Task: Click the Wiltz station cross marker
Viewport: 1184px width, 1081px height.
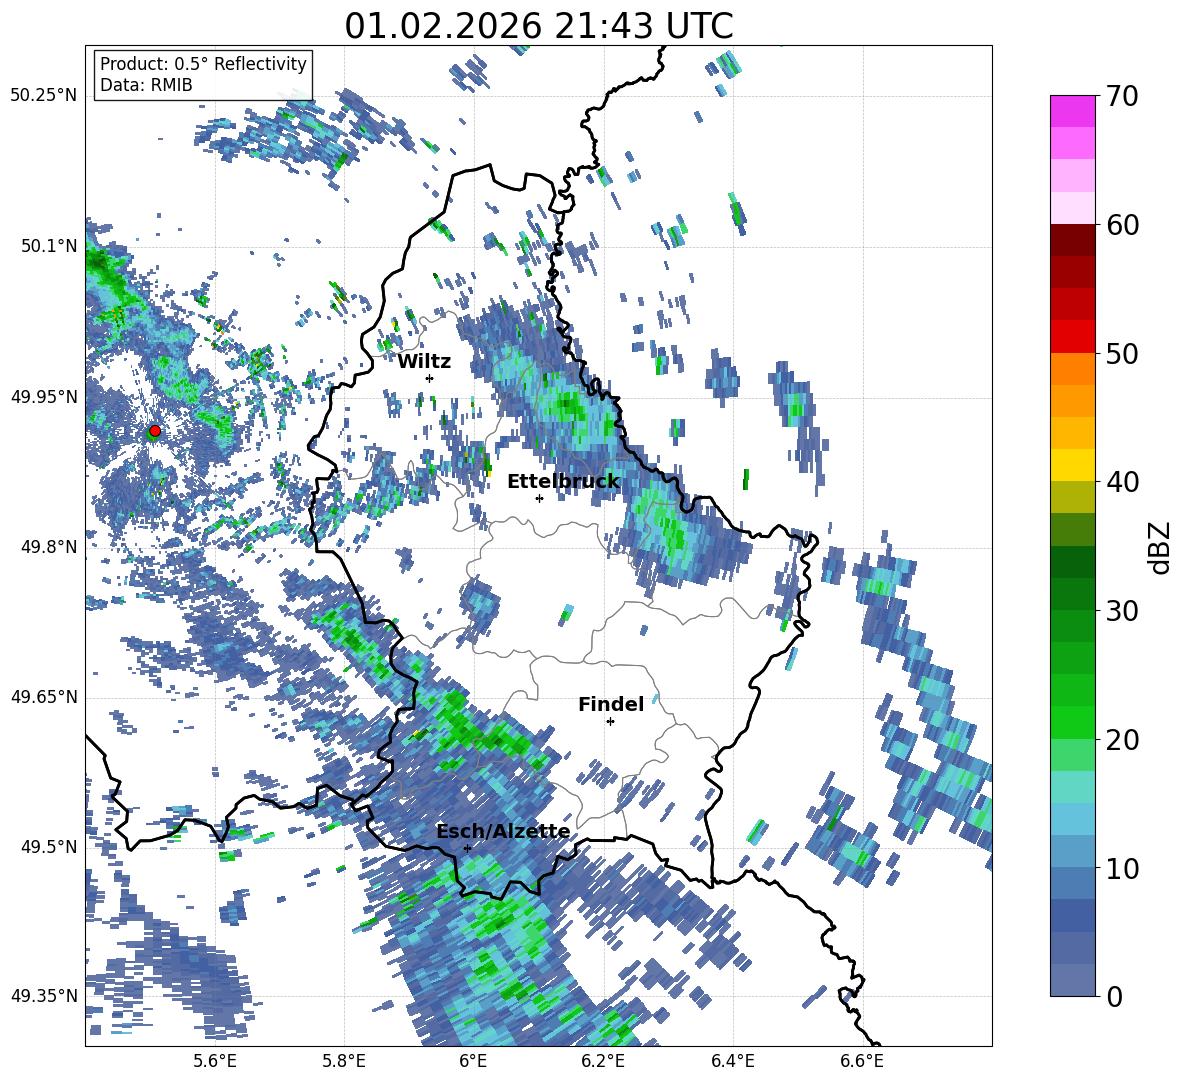Action: point(430,378)
